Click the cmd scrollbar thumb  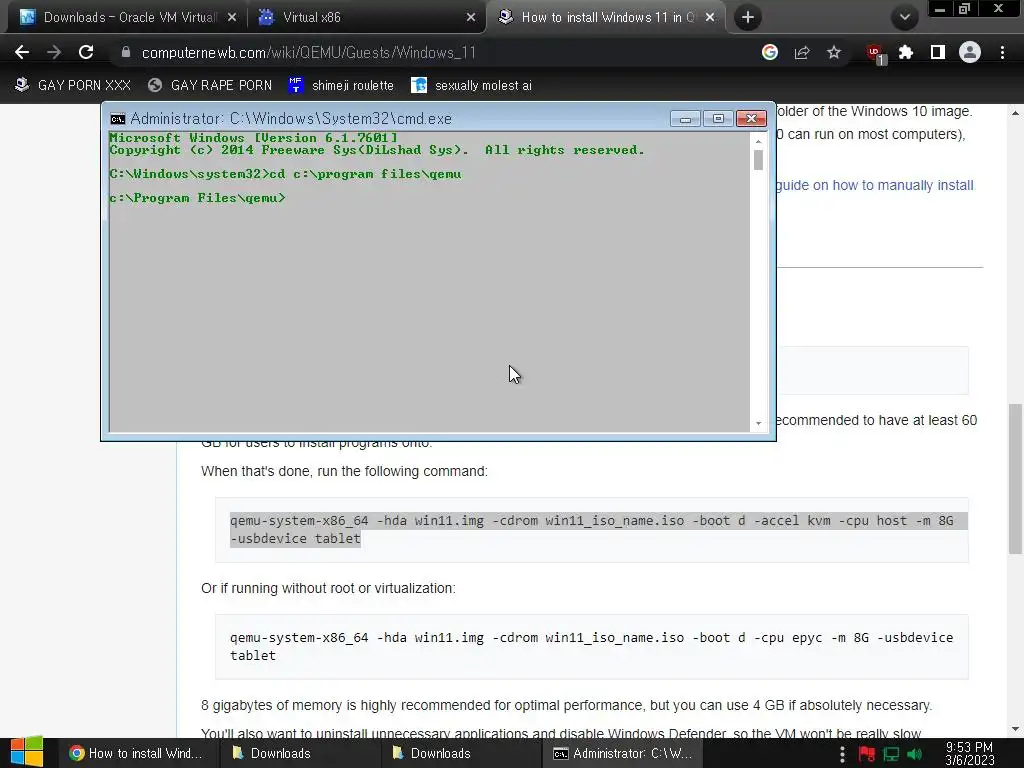point(758,160)
